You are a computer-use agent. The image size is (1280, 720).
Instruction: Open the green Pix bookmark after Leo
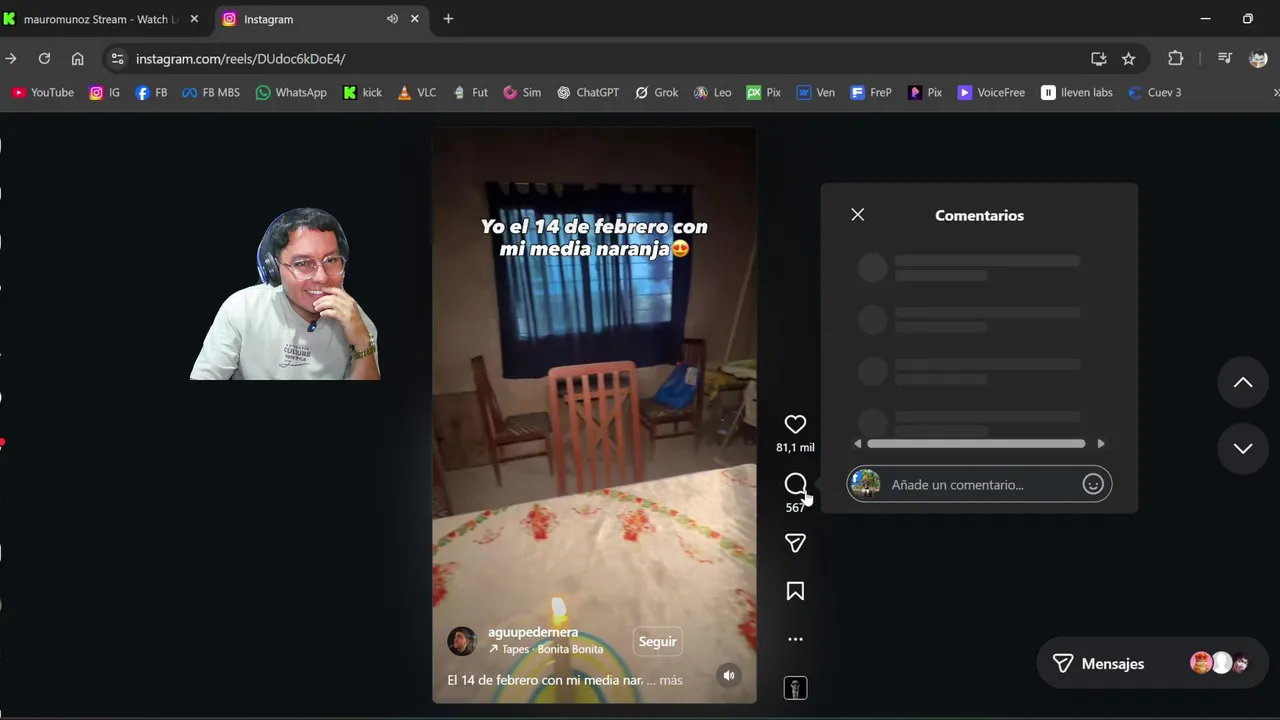pyautogui.click(x=764, y=92)
